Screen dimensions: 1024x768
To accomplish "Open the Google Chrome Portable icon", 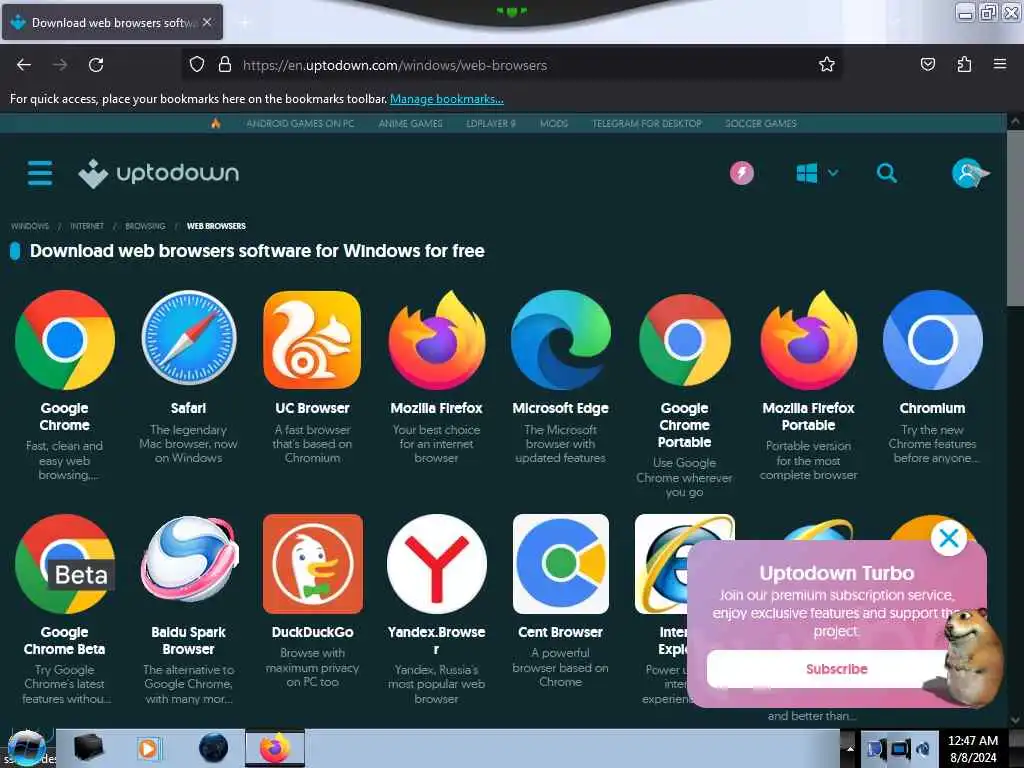I will [684, 340].
